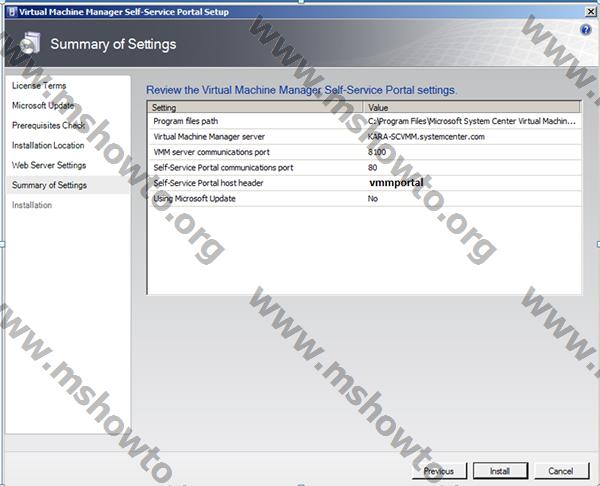The height and width of the screenshot is (486, 600).
Task: Click the Installation step in sidebar
Action: (32, 205)
